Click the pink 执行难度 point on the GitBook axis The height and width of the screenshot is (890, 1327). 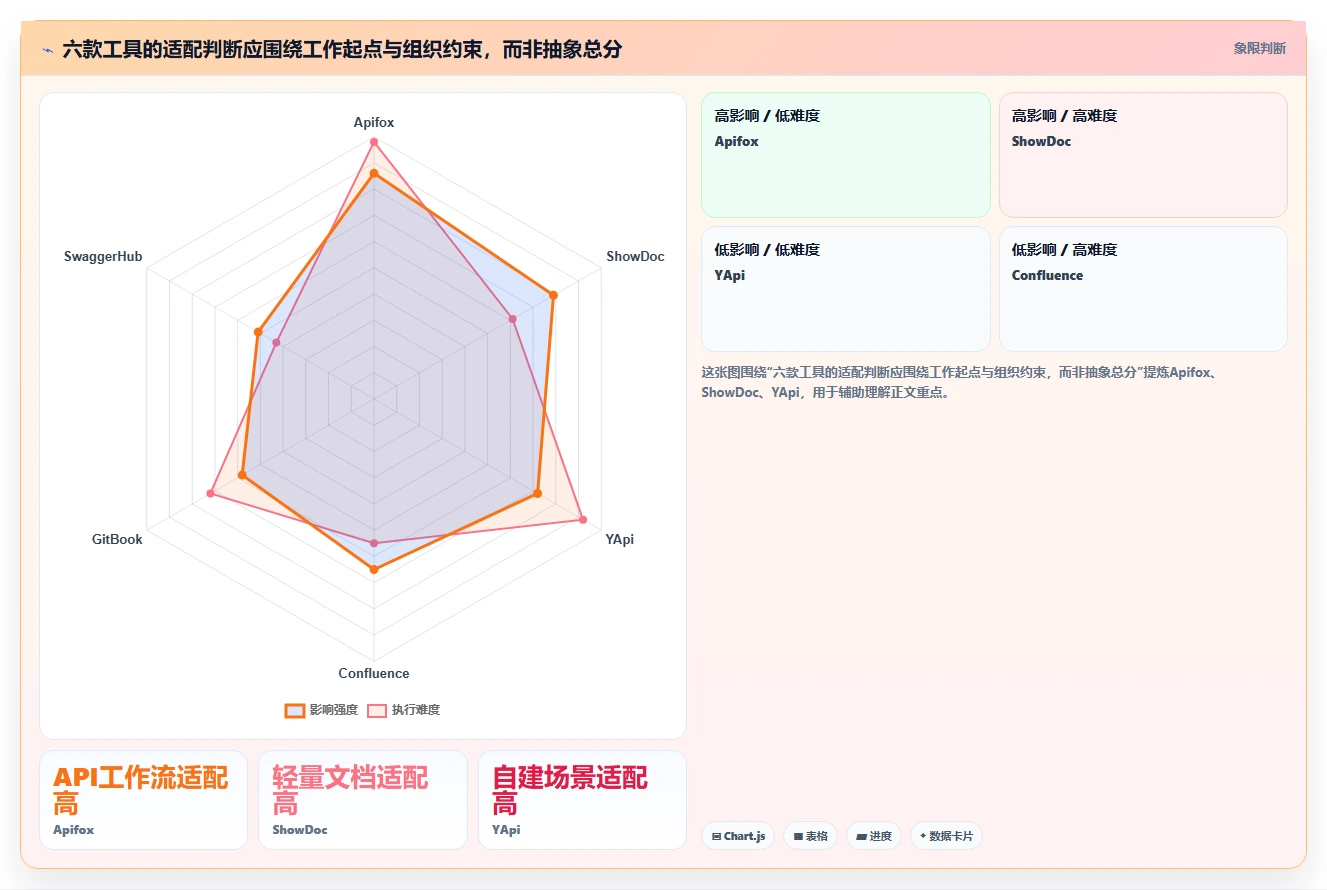(x=210, y=493)
